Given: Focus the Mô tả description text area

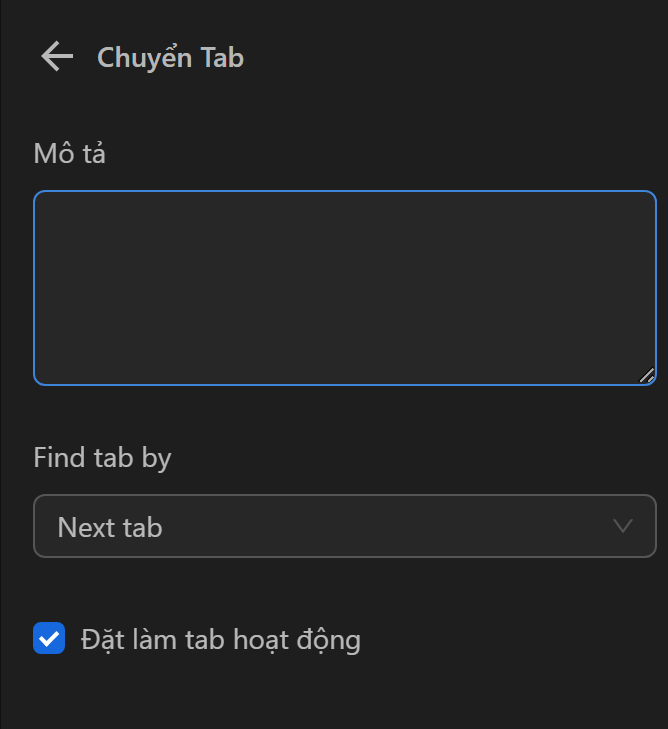Looking at the screenshot, I should pyautogui.click(x=344, y=288).
